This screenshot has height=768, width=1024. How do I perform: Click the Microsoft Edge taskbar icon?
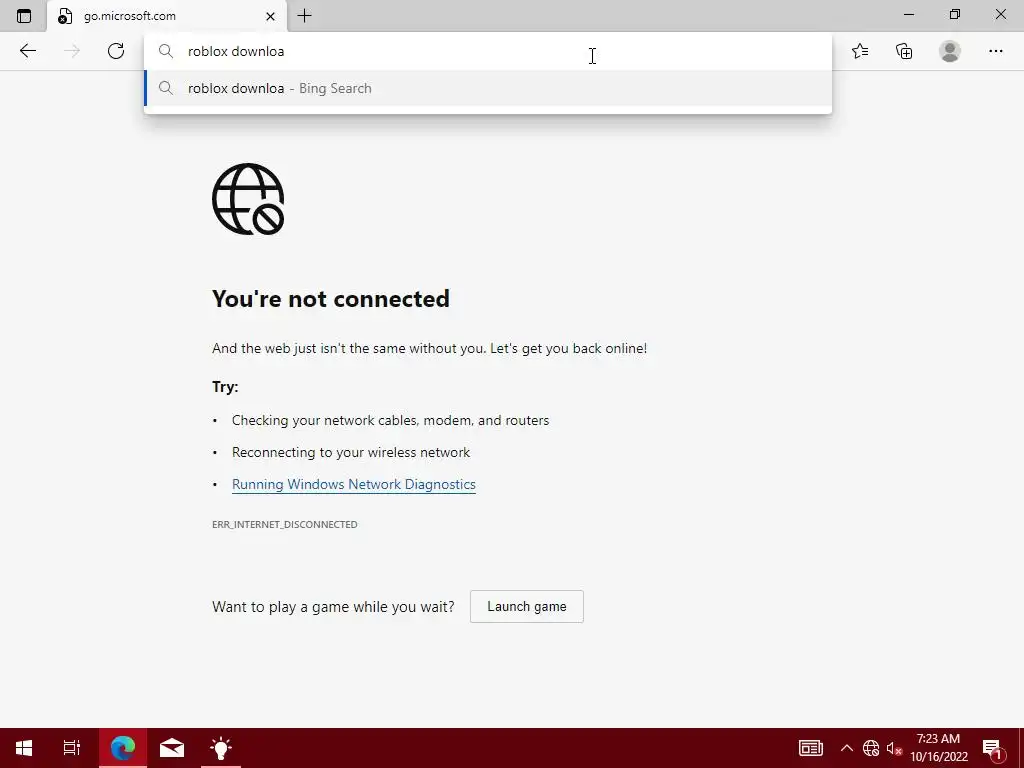123,748
